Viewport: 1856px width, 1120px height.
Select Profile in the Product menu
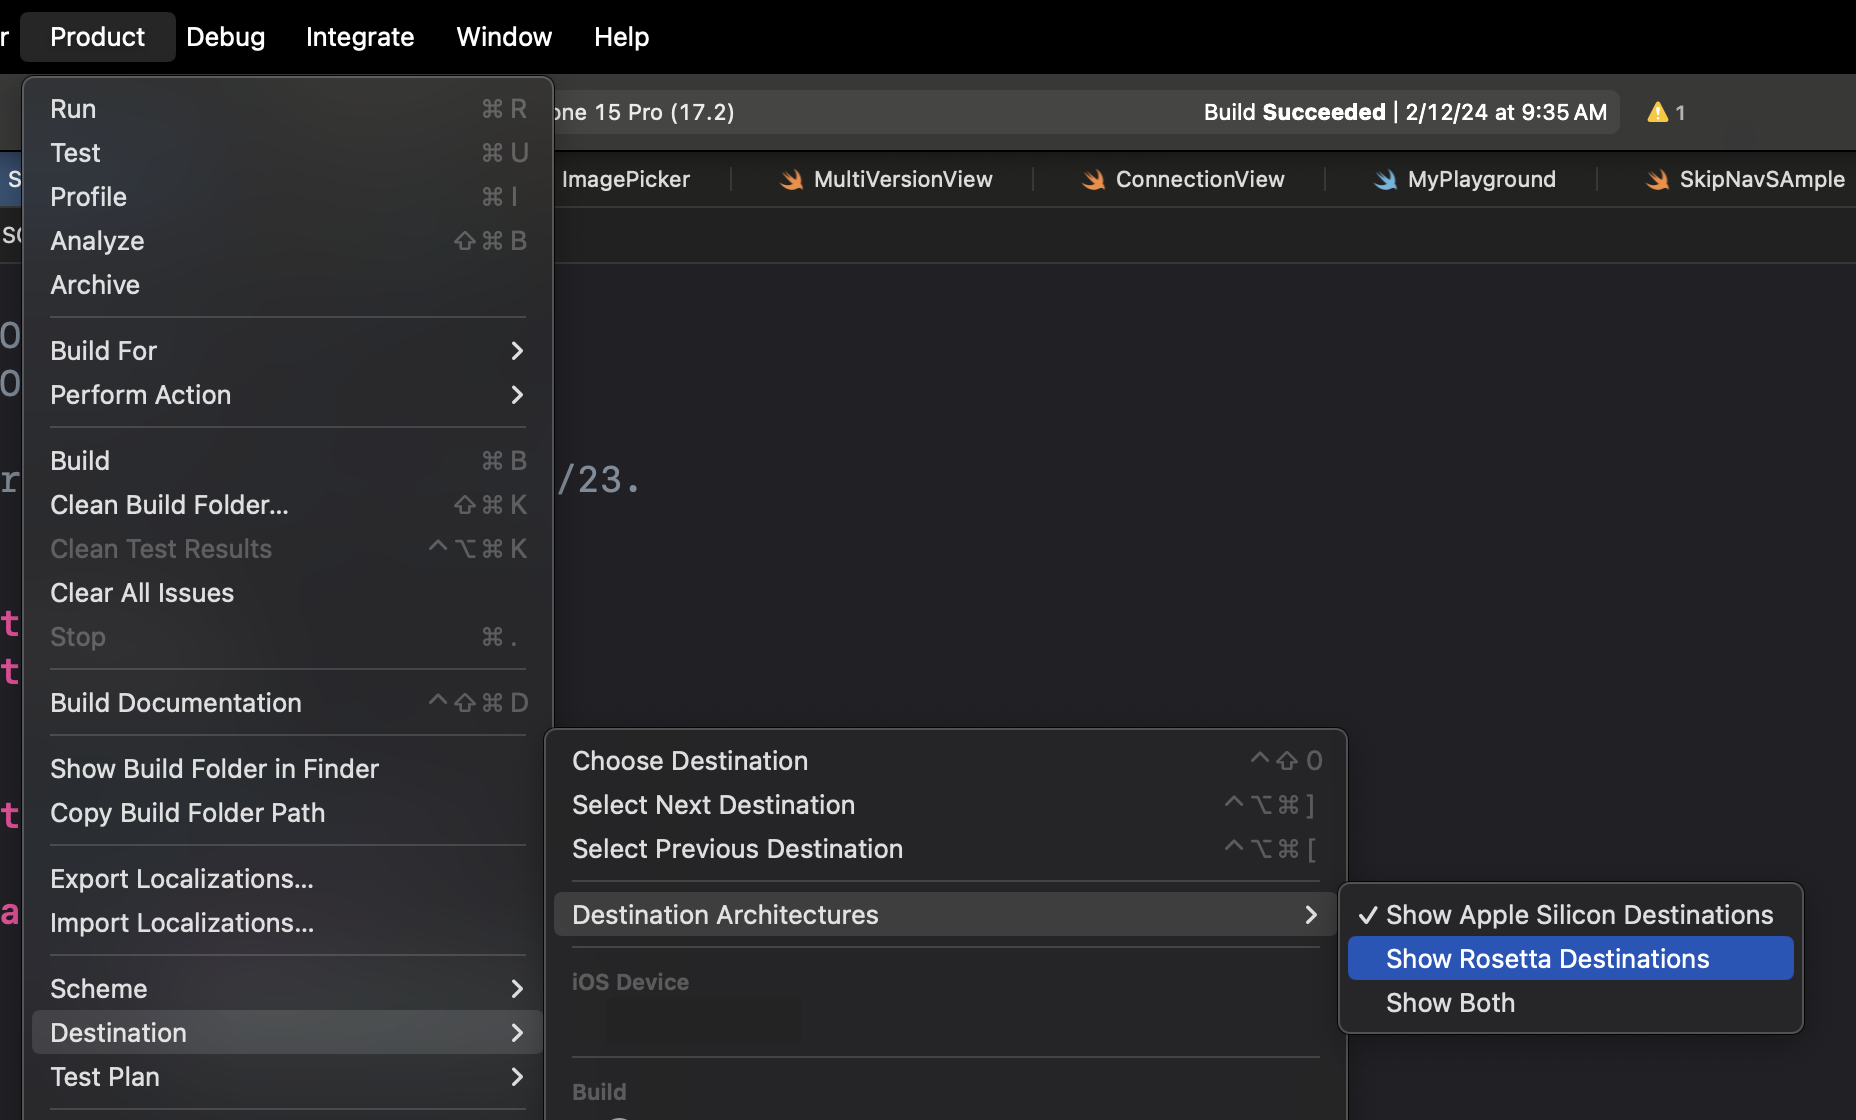click(288, 197)
